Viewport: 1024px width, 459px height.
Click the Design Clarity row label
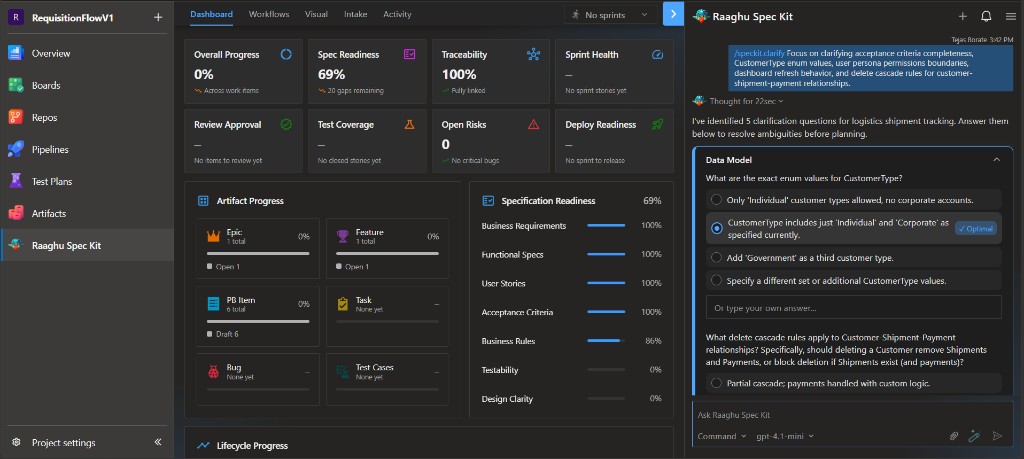click(507, 399)
